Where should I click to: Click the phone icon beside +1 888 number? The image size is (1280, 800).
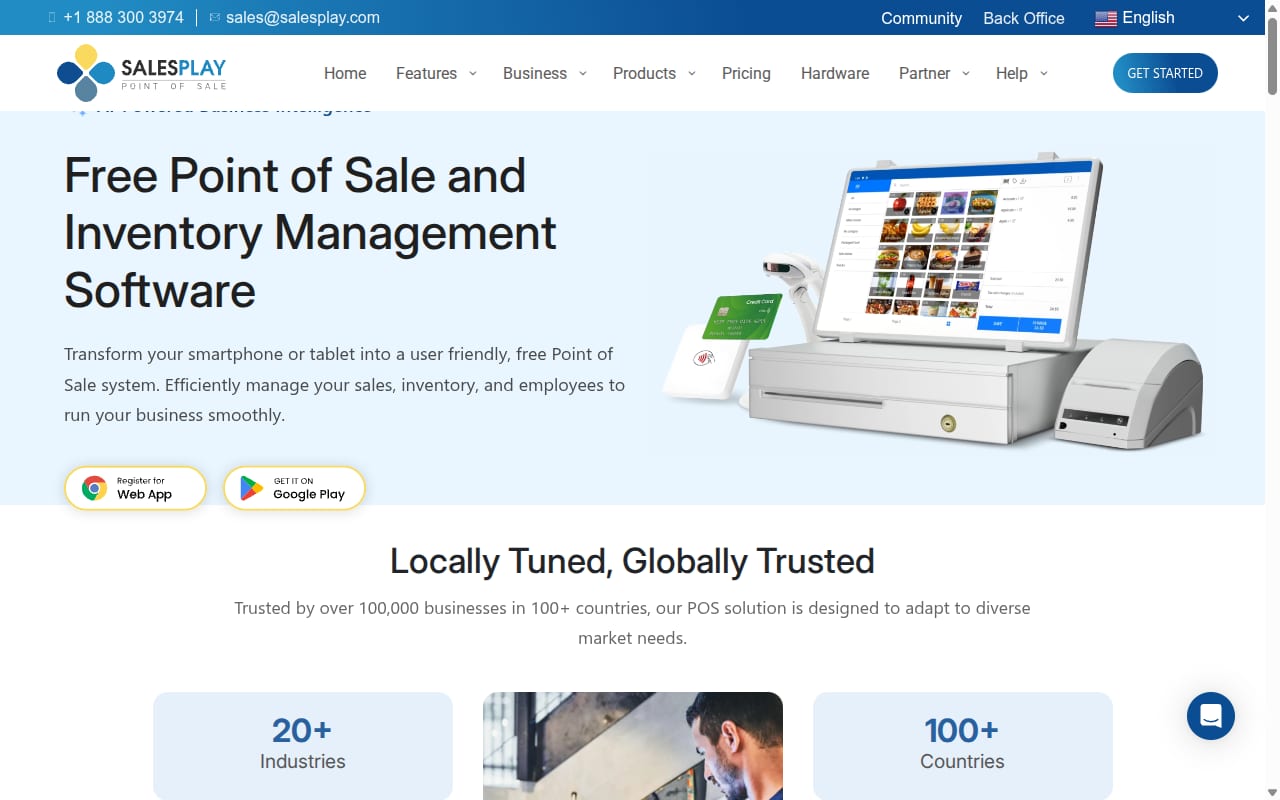(52, 18)
